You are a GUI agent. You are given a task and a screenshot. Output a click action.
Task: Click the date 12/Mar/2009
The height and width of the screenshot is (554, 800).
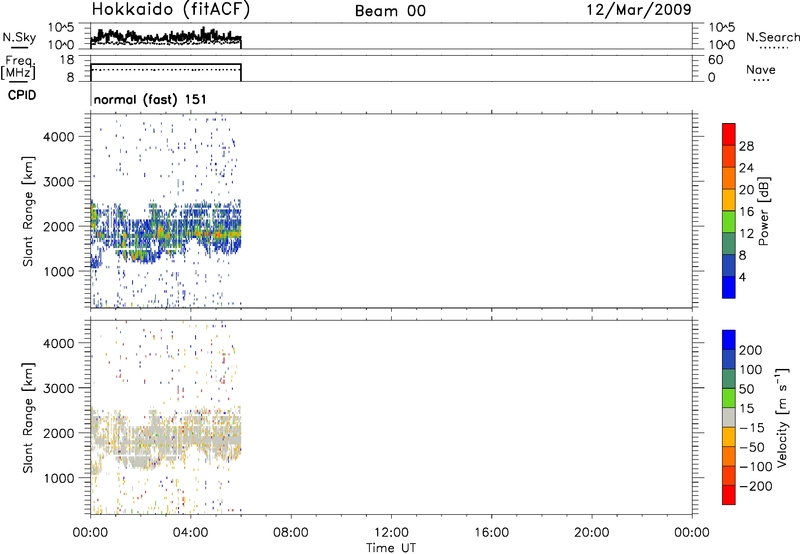(639, 9)
